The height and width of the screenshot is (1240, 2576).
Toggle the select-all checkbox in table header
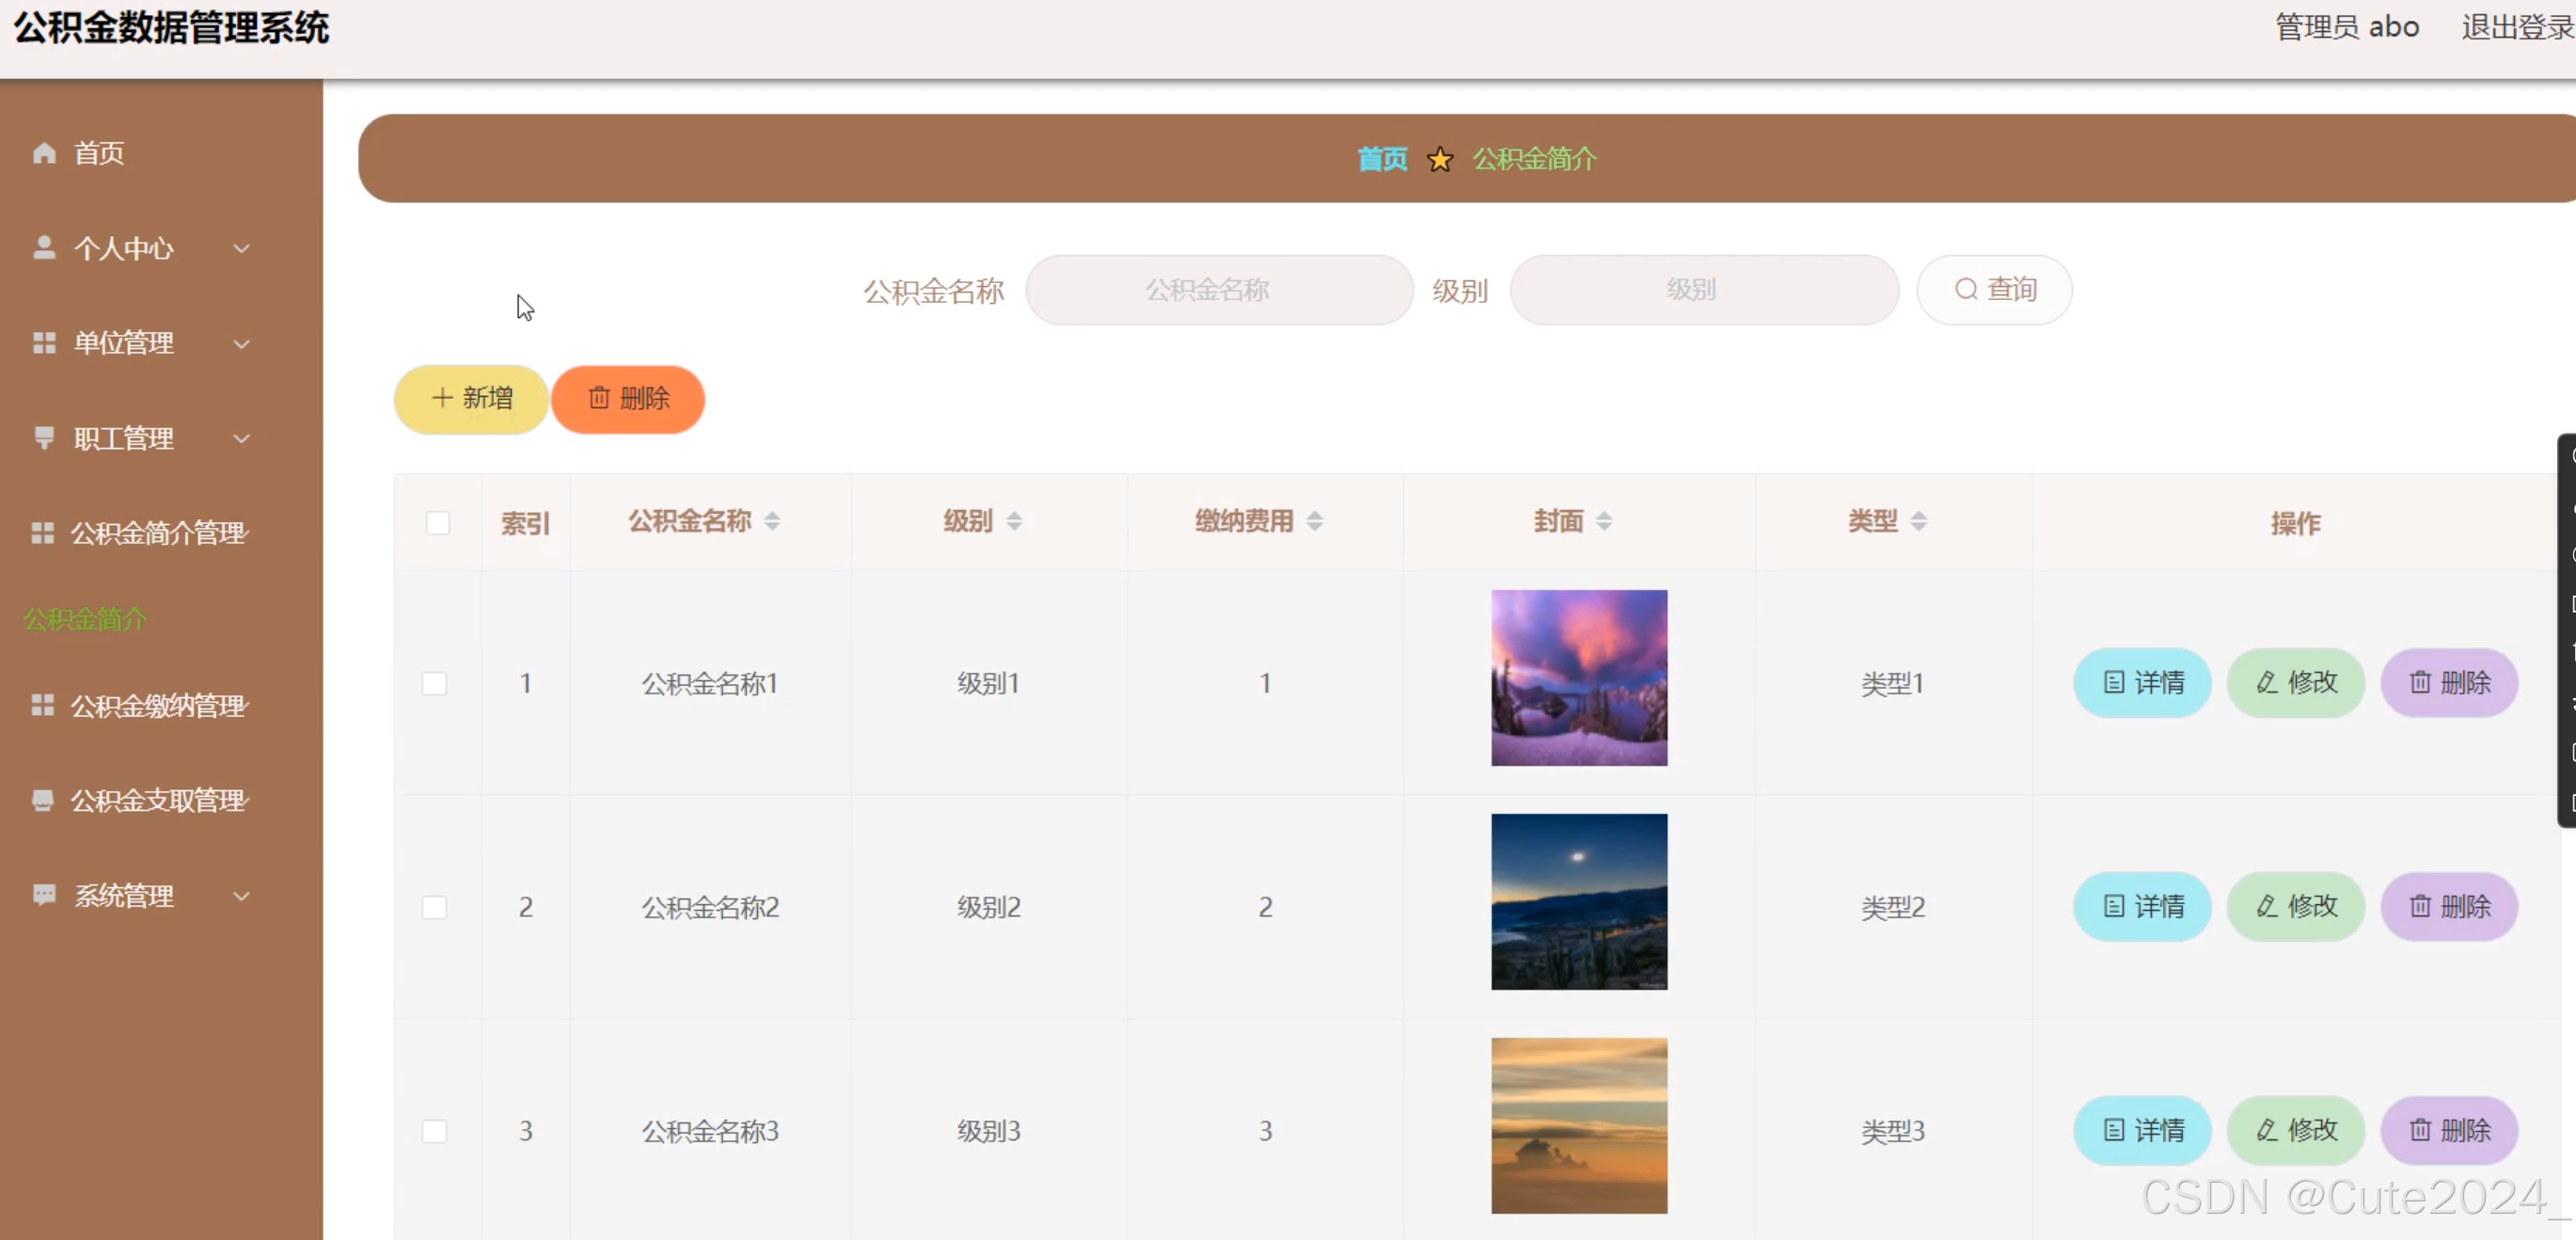(x=438, y=523)
